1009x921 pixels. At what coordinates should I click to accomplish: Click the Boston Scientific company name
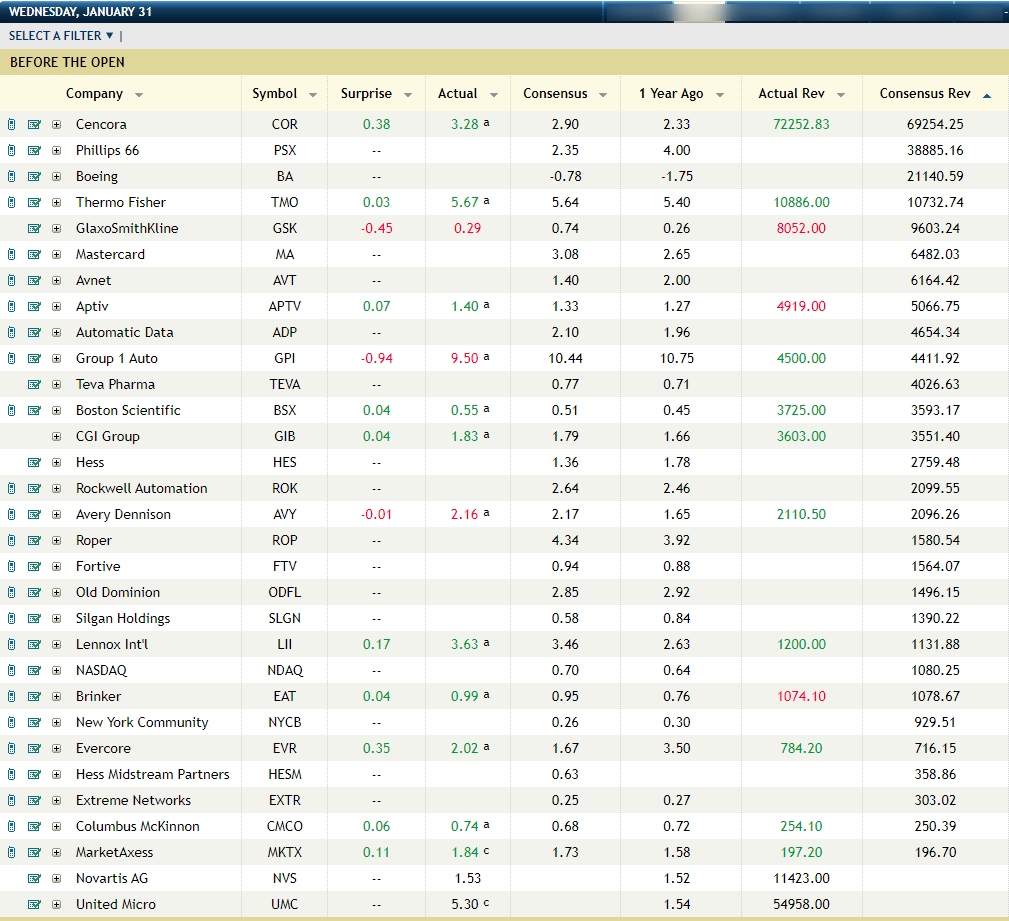[128, 411]
